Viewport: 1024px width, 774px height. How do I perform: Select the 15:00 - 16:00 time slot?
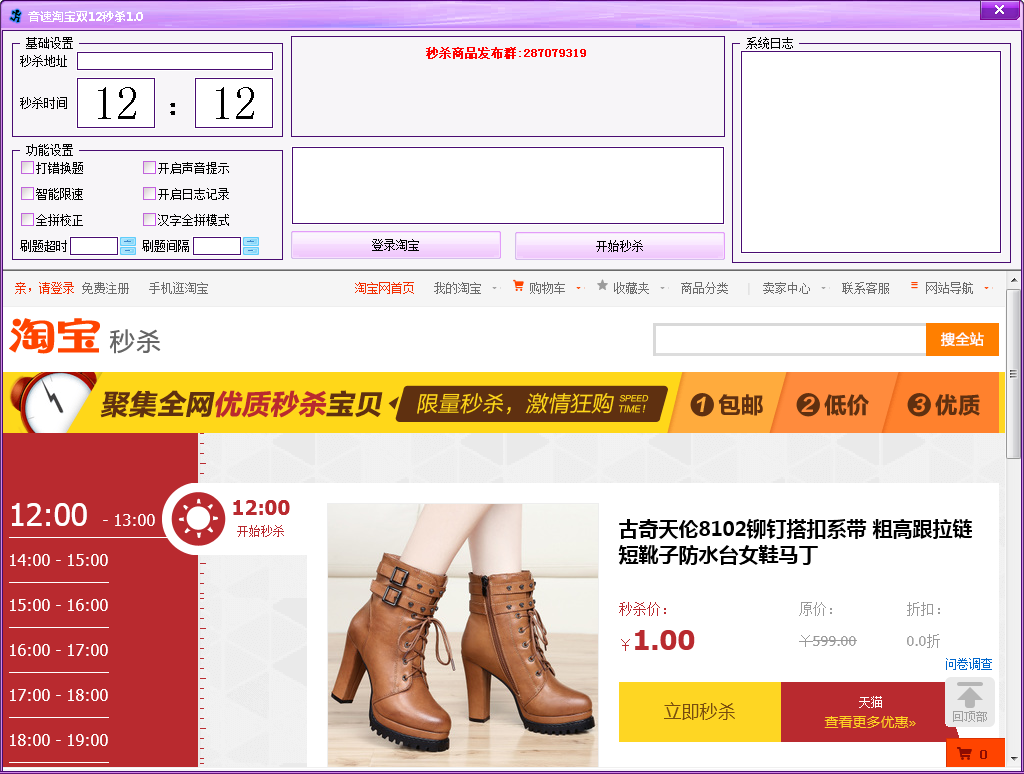click(59, 605)
